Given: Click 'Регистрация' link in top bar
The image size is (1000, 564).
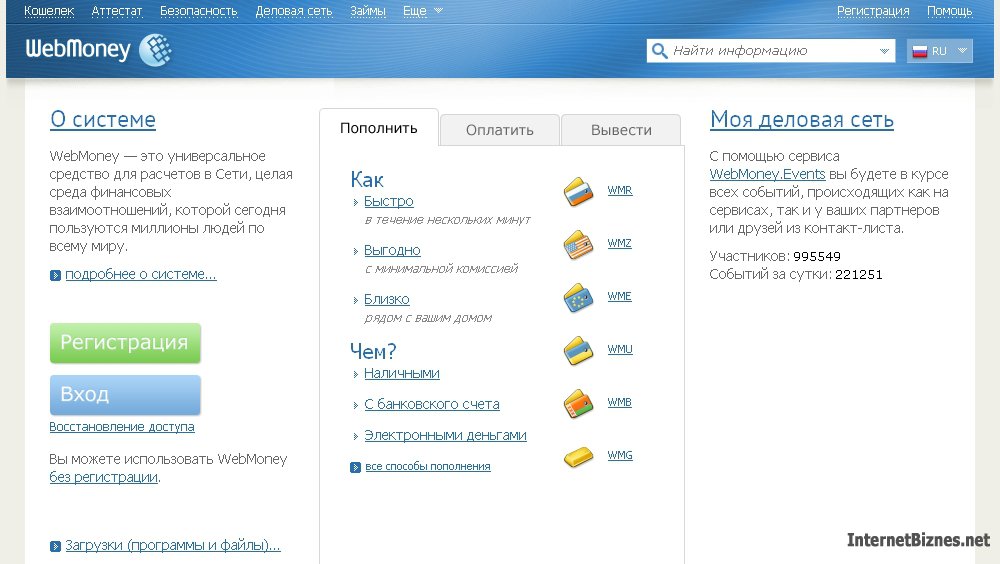Looking at the screenshot, I should point(873,11).
